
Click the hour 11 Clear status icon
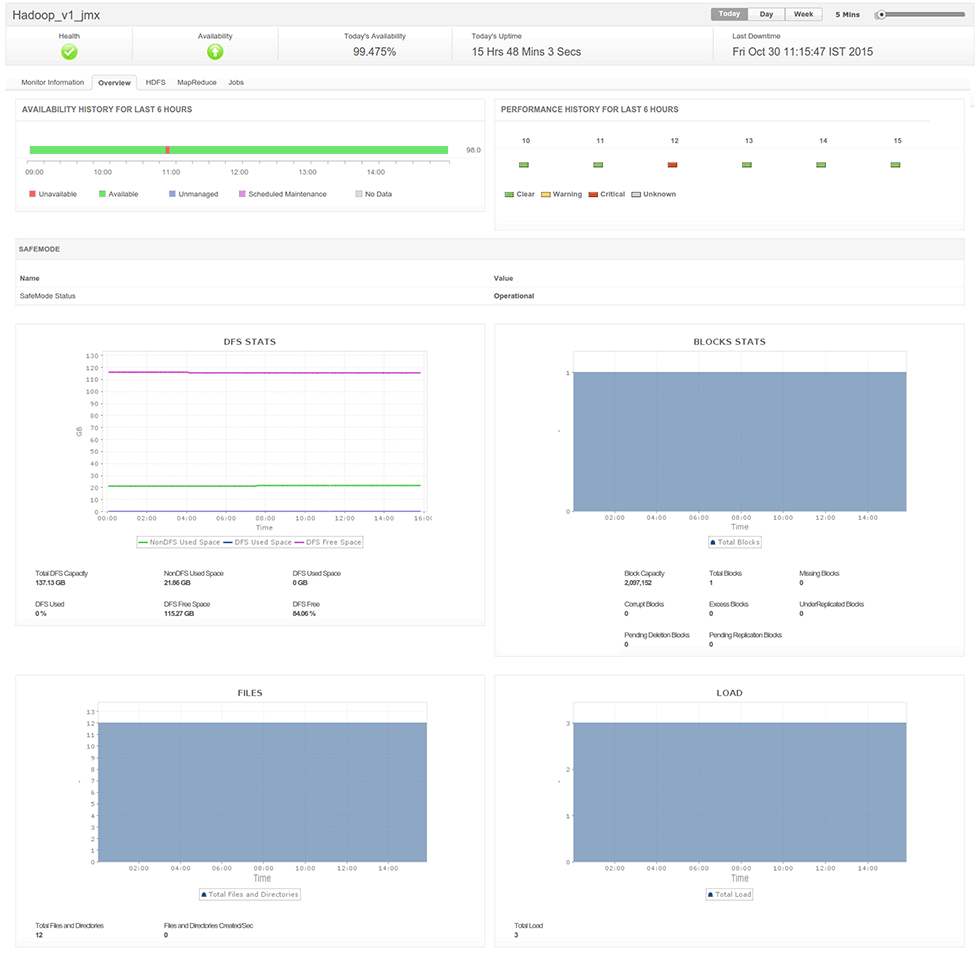(x=598, y=165)
